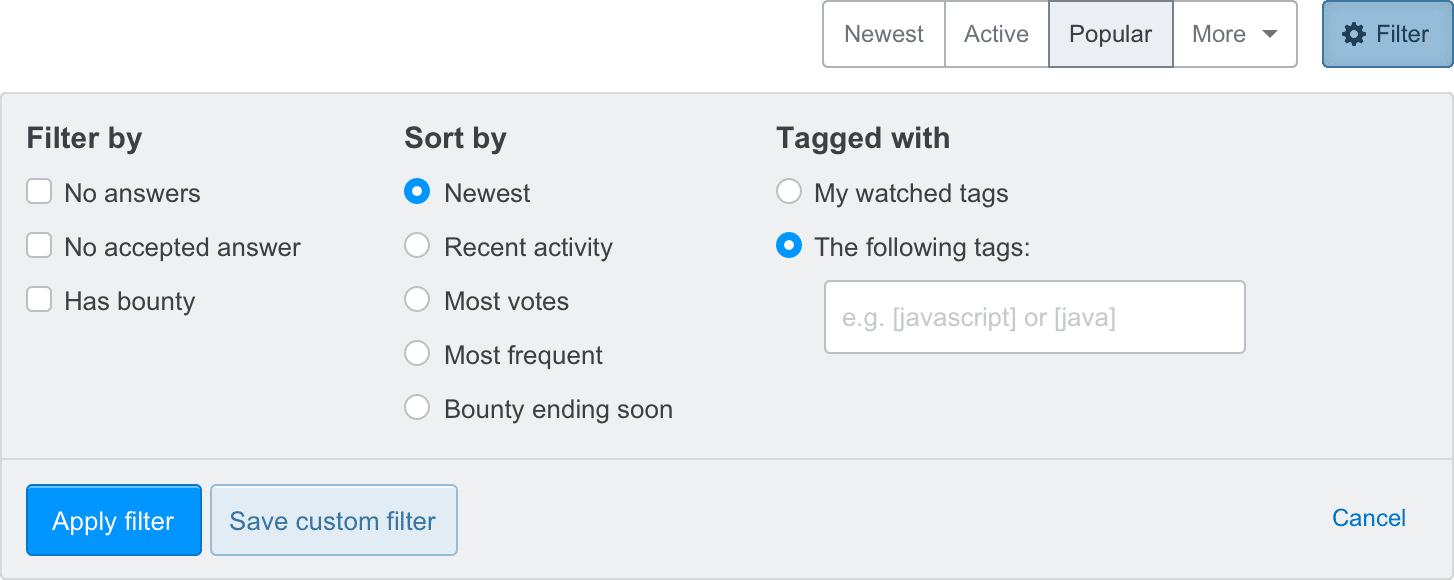1454x580 pixels.
Task: Select My watched tags option
Action: [x=789, y=192]
